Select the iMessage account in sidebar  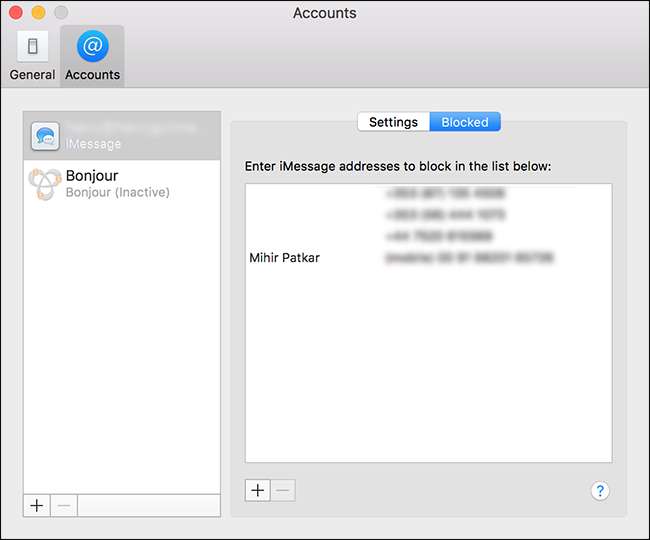(x=122, y=136)
